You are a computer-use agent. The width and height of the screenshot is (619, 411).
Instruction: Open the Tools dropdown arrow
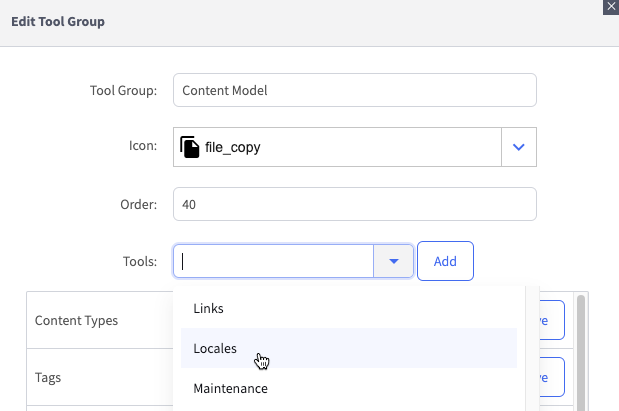coord(394,261)
